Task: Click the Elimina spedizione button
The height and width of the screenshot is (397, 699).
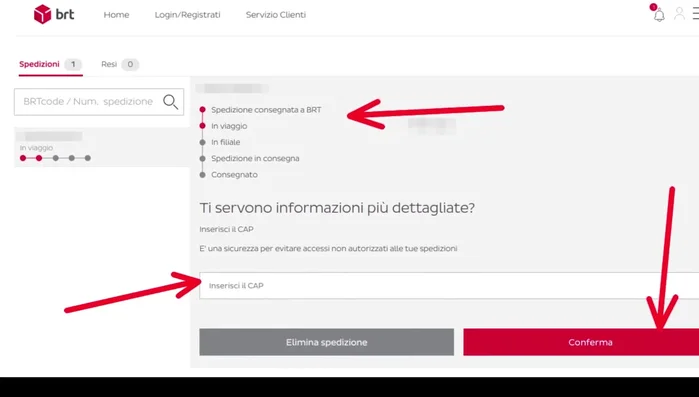Action: 326,342
